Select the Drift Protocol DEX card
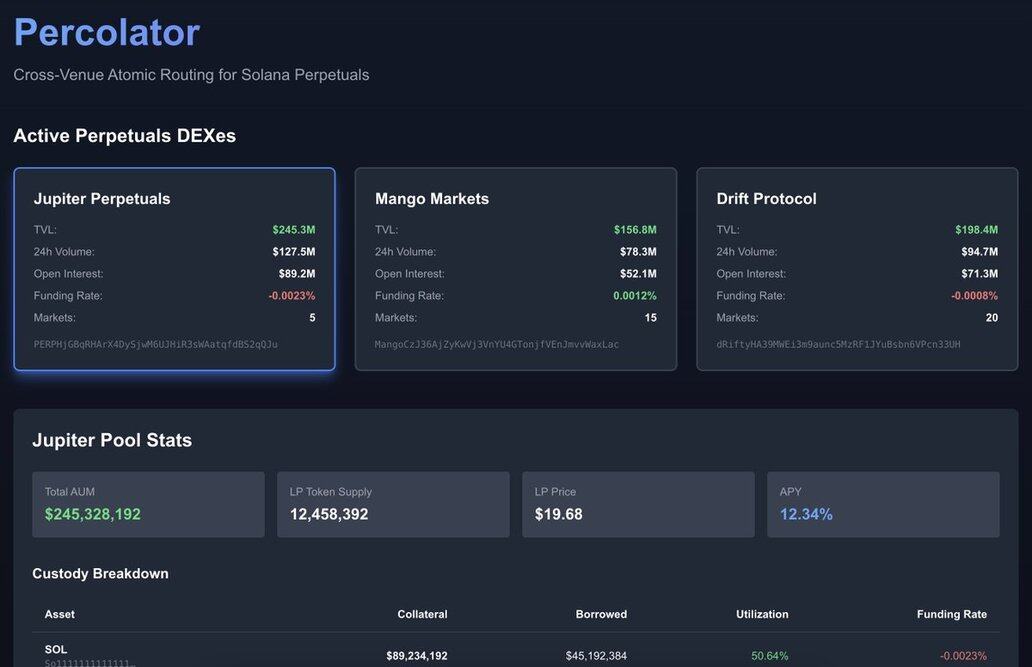Screen dimensions: 1032x667 click(x=857, y=269)
